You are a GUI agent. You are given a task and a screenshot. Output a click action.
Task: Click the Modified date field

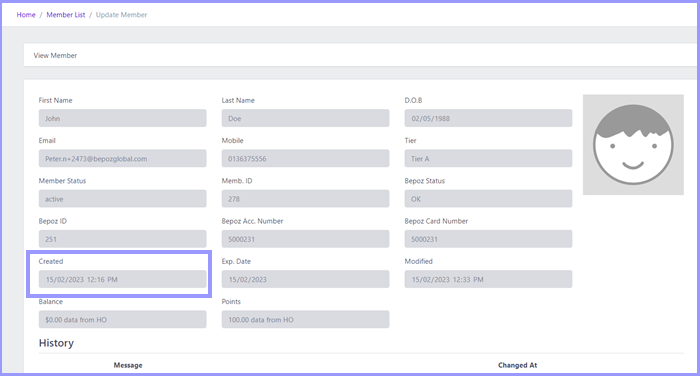488,279
